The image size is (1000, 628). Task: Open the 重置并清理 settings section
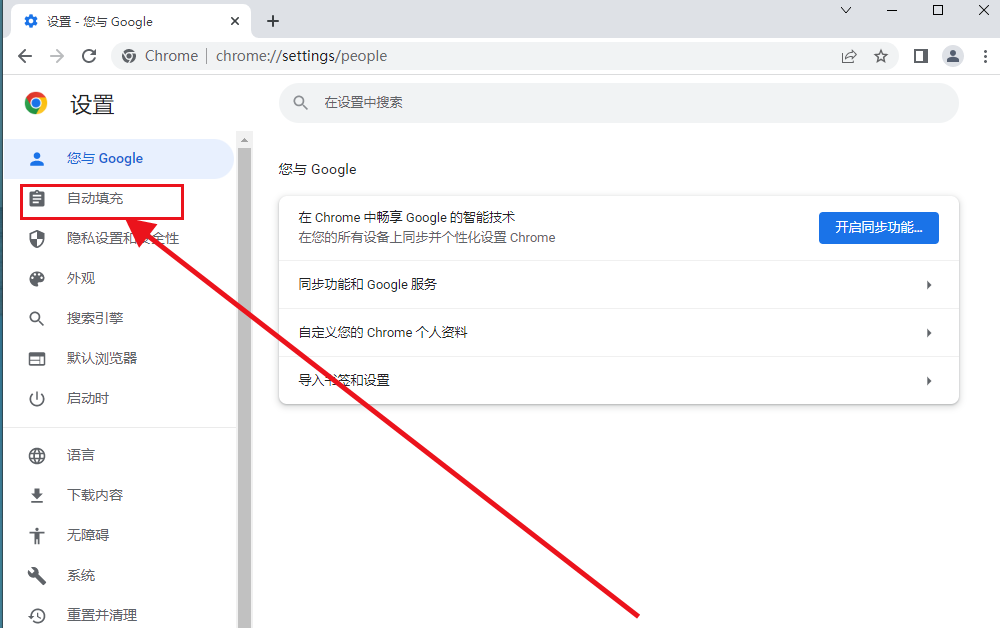click(119, 615)
